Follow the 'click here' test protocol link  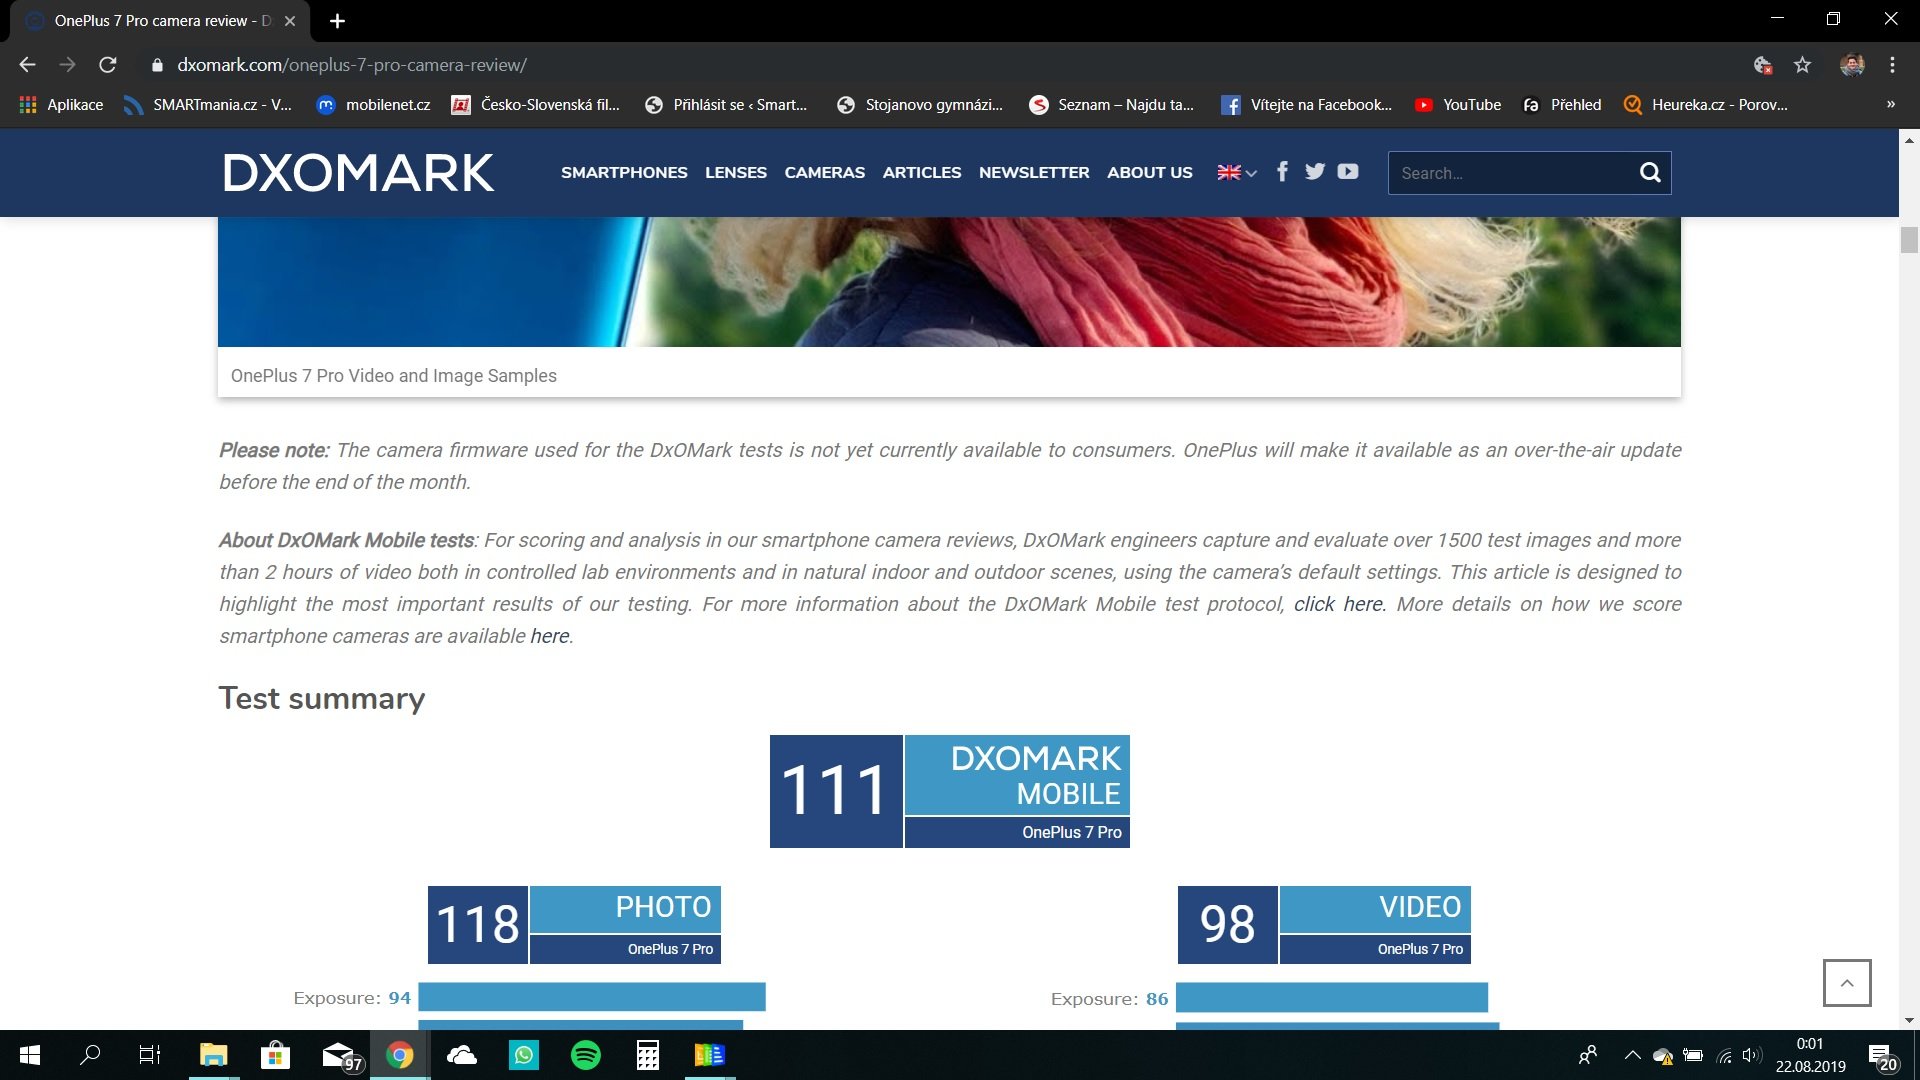1339,604
